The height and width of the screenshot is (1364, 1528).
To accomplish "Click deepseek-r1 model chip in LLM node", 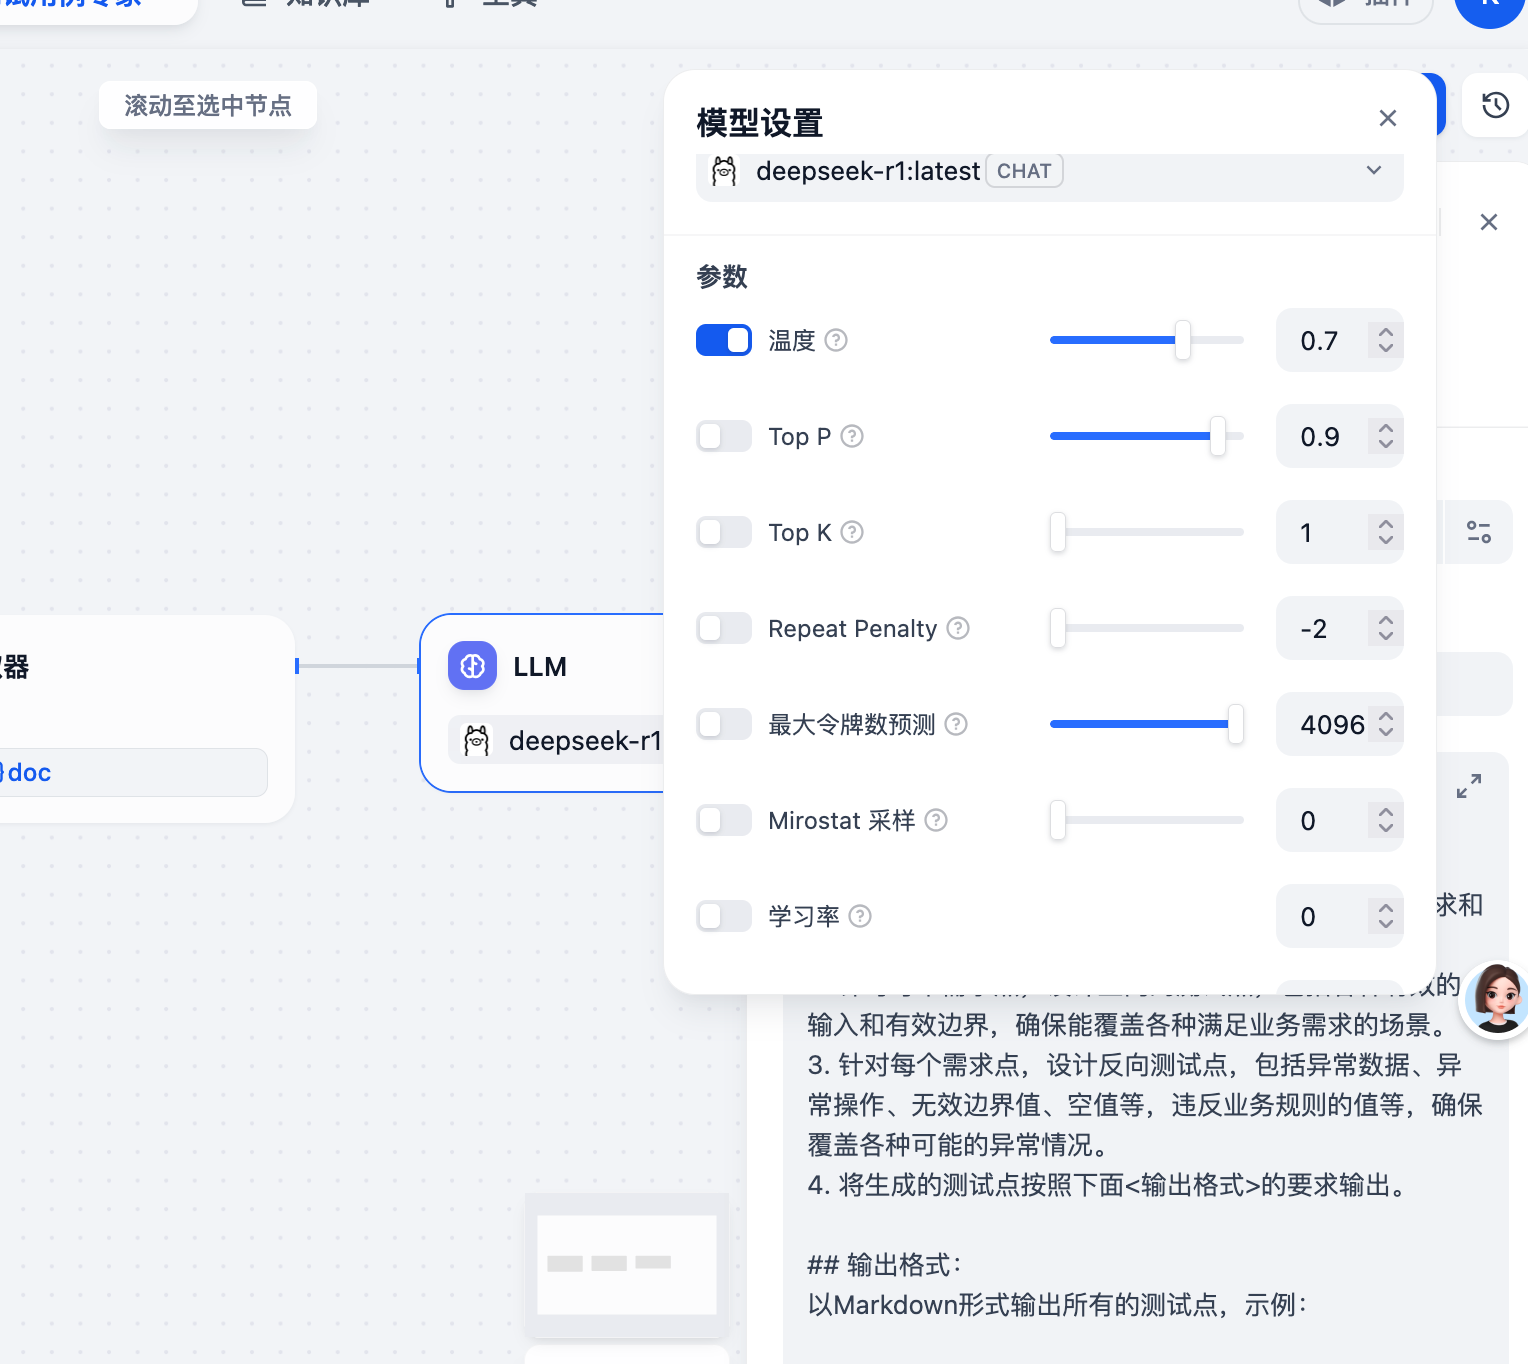I will pos(556,740).
